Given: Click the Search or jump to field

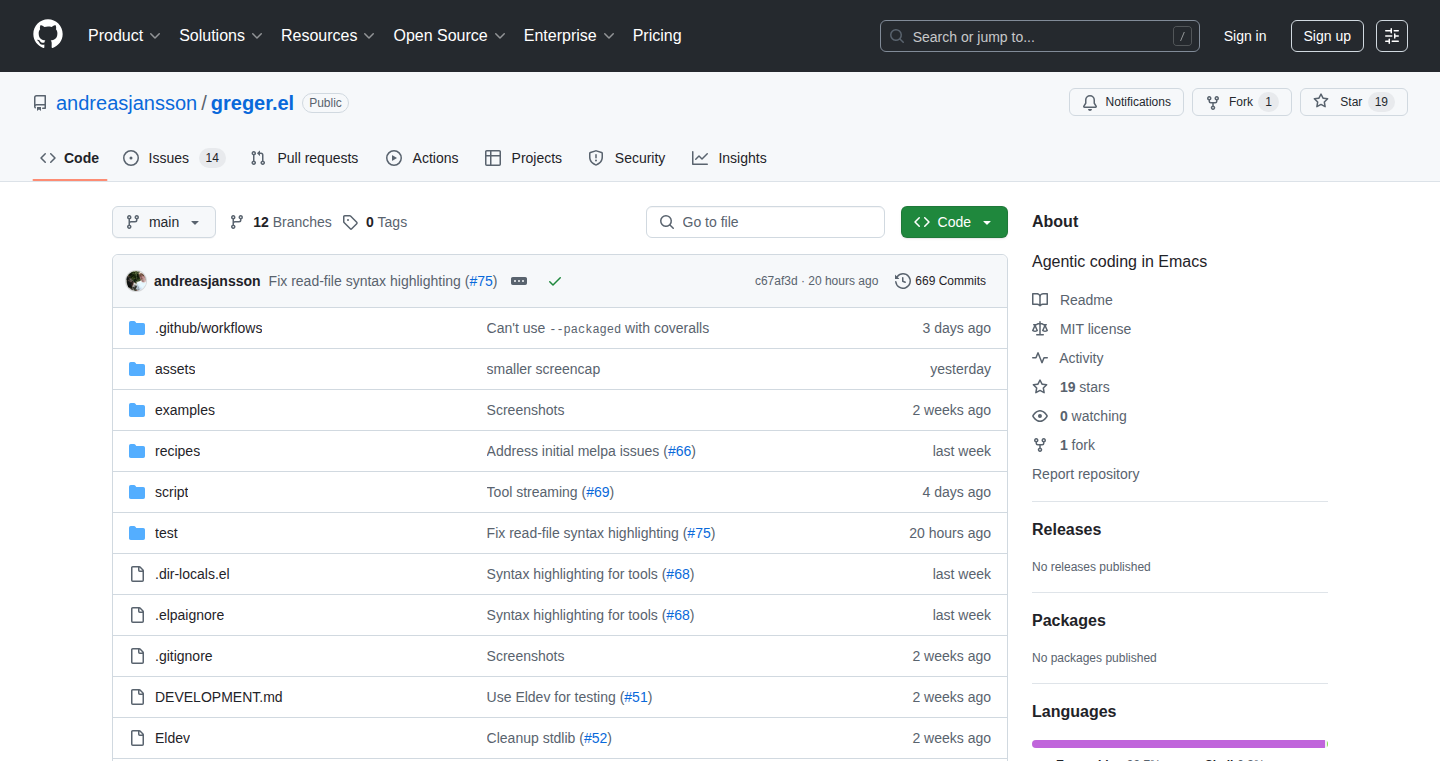Looking at the screenshot, I should 1039,36.
